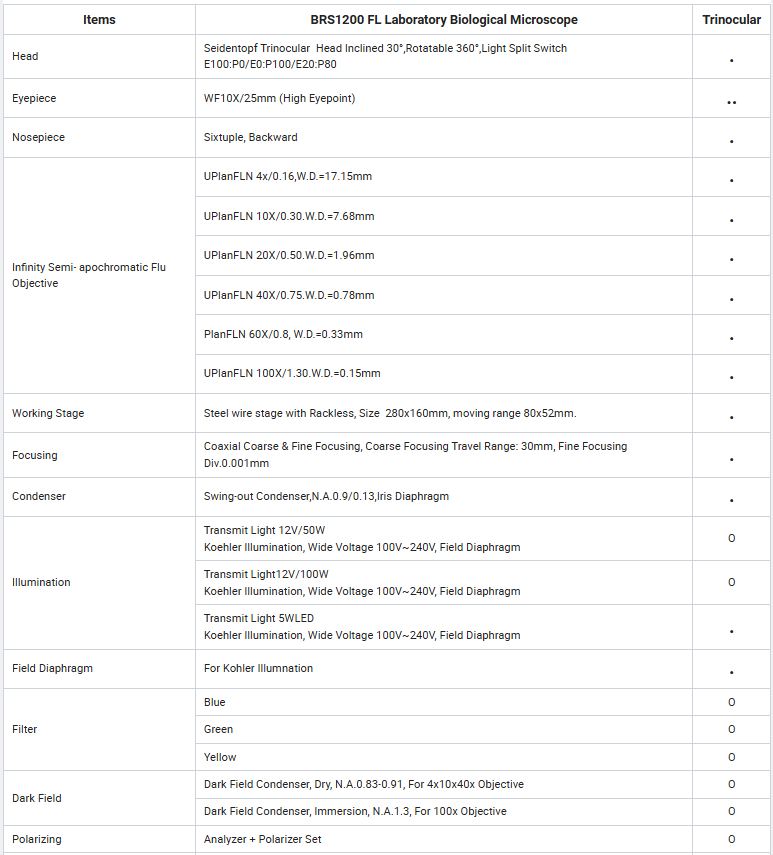Click the Swing-out Condenser specification
This screenshot has height=855, width=773.
coord(326,497)
